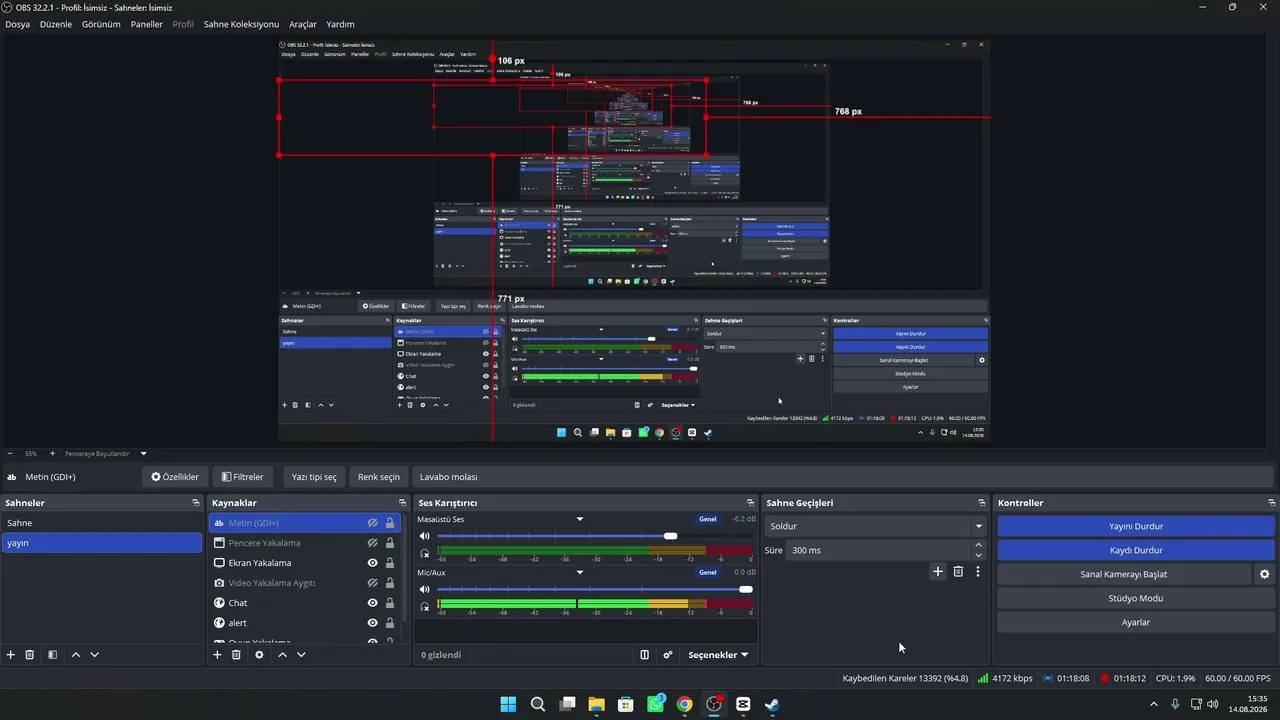Select the Sahne scene

click(x=102, y=523)
